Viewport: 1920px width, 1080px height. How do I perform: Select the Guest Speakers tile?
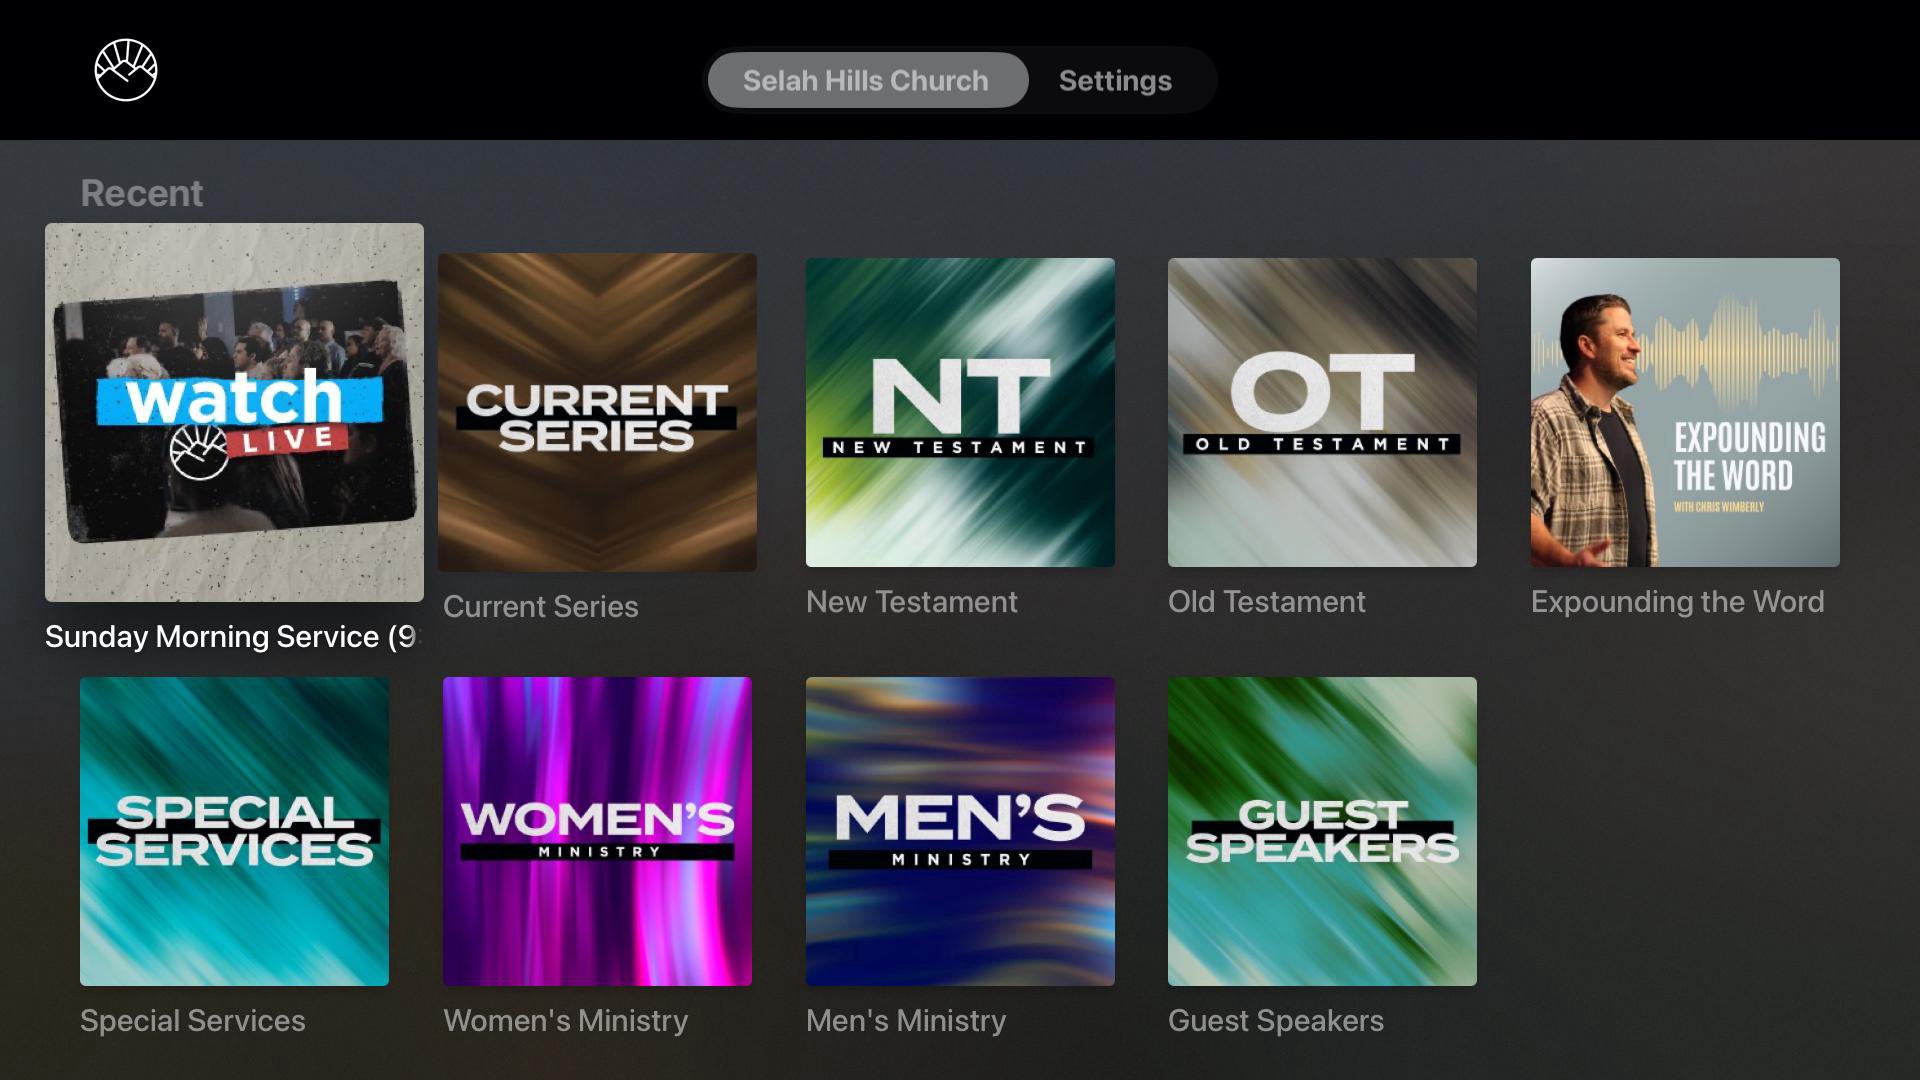pyautogui.click(x=1322, y=831)
